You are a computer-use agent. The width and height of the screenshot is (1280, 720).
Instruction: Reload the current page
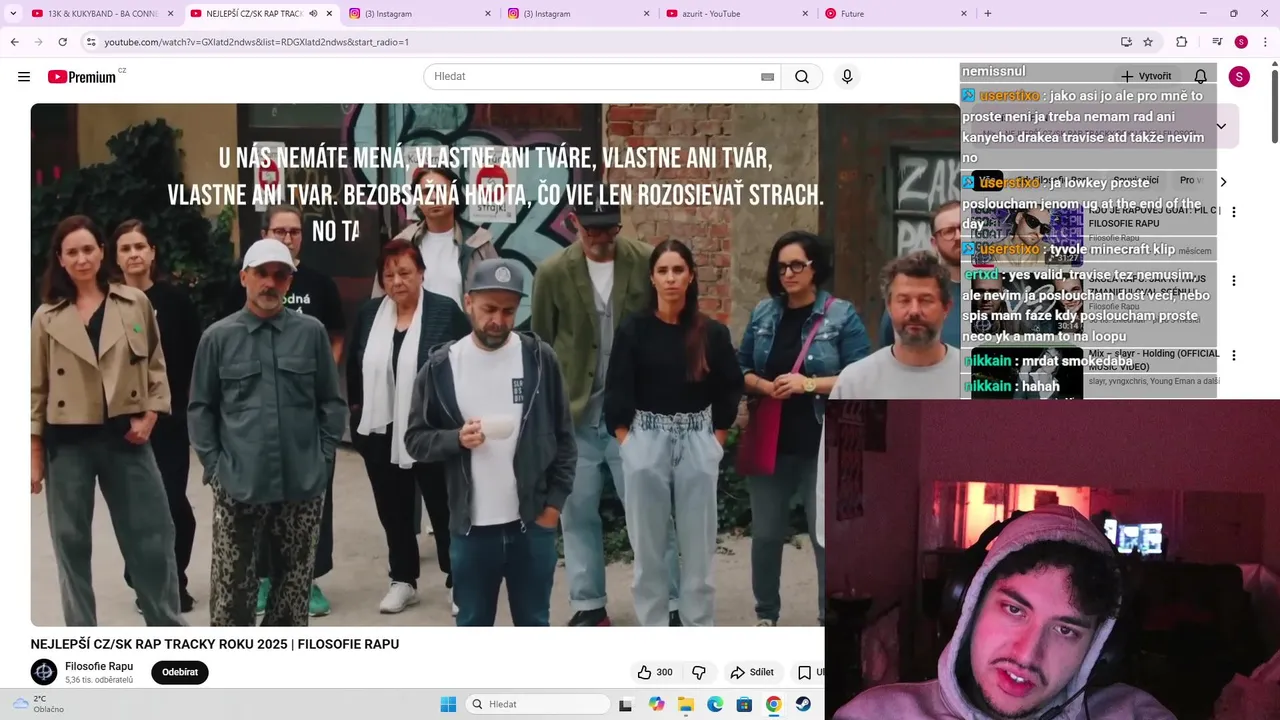point(63,42)
